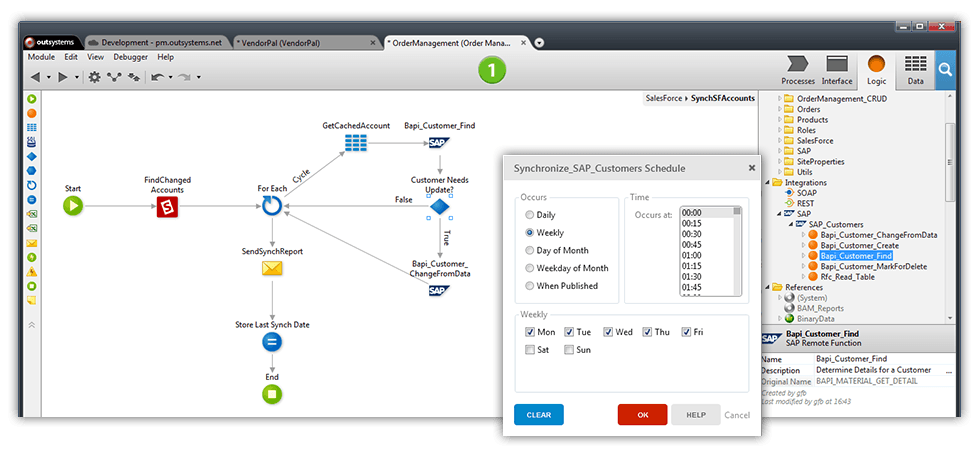Choose the Daily radio button
This screenshot has width=980, height=466.
tap(530, 215)
